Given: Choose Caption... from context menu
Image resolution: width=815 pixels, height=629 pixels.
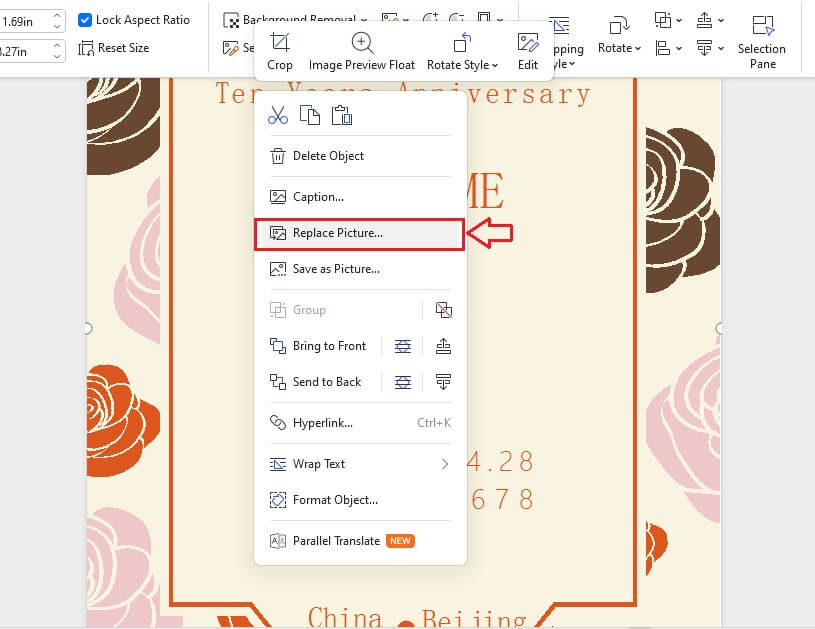Looking at the screenshot, I should [x=360, y=197].
